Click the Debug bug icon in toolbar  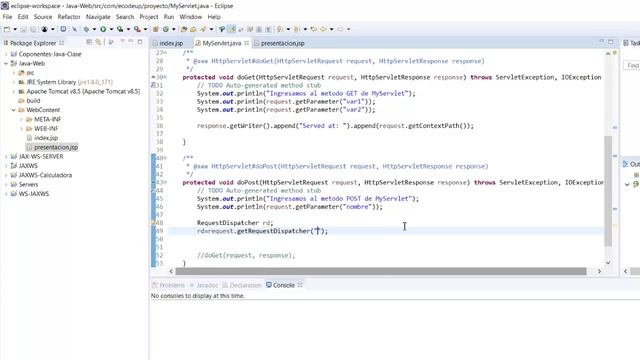pyautogui.click(x=86, y=29)
